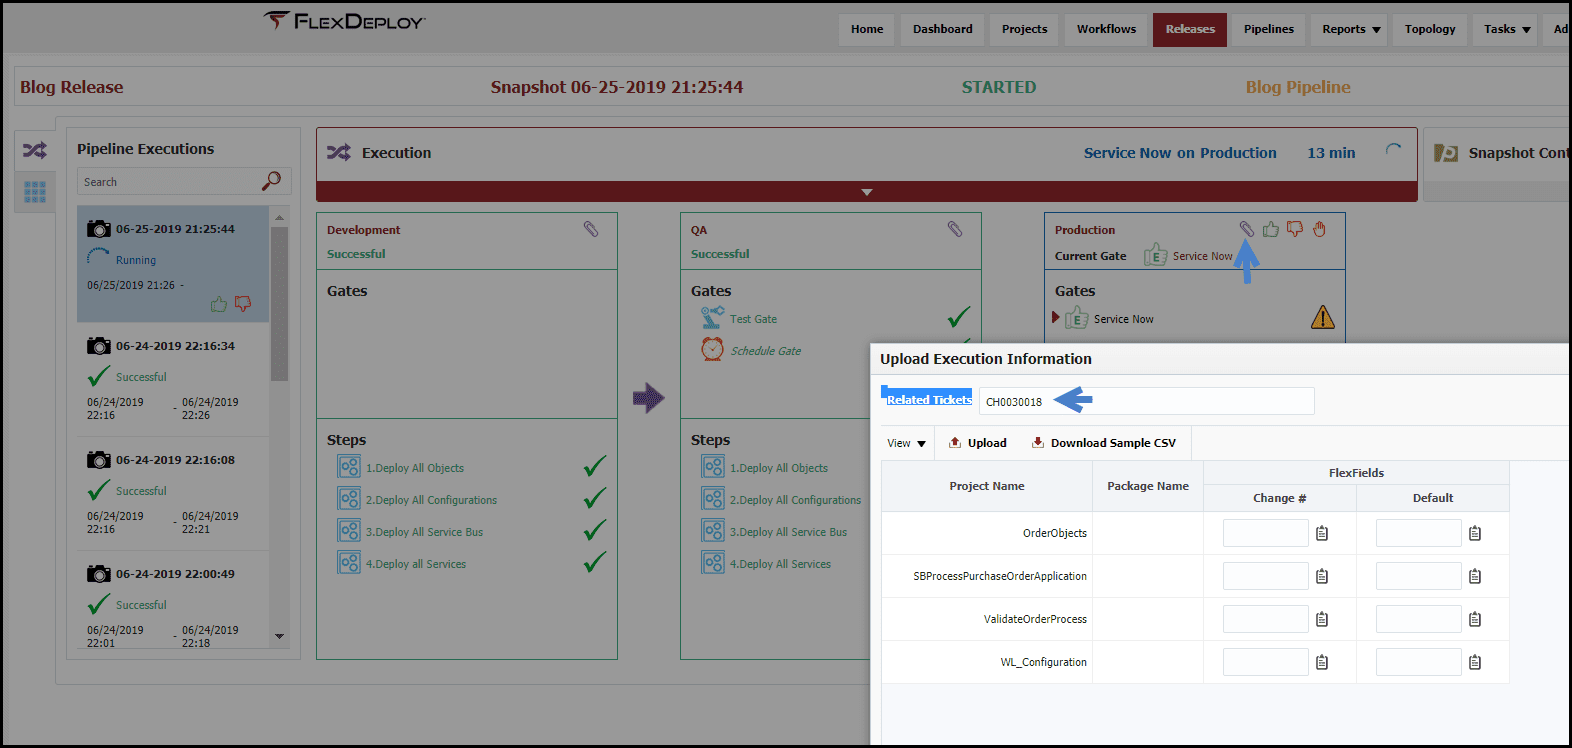This screenshot has height=748, width=1572.
Task: Click the approve thumbs-up icon in Production stage
Action: coord(1271,229)
